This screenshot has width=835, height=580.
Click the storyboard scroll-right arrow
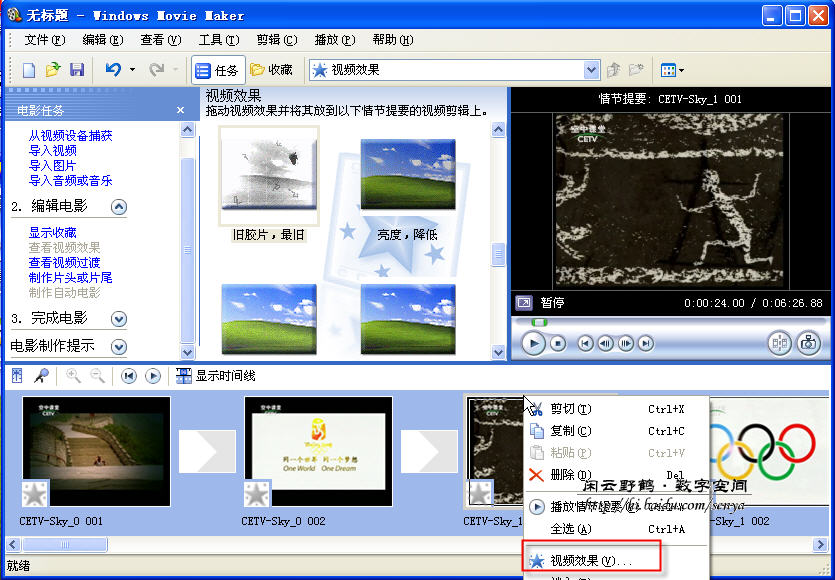(821, 544)
